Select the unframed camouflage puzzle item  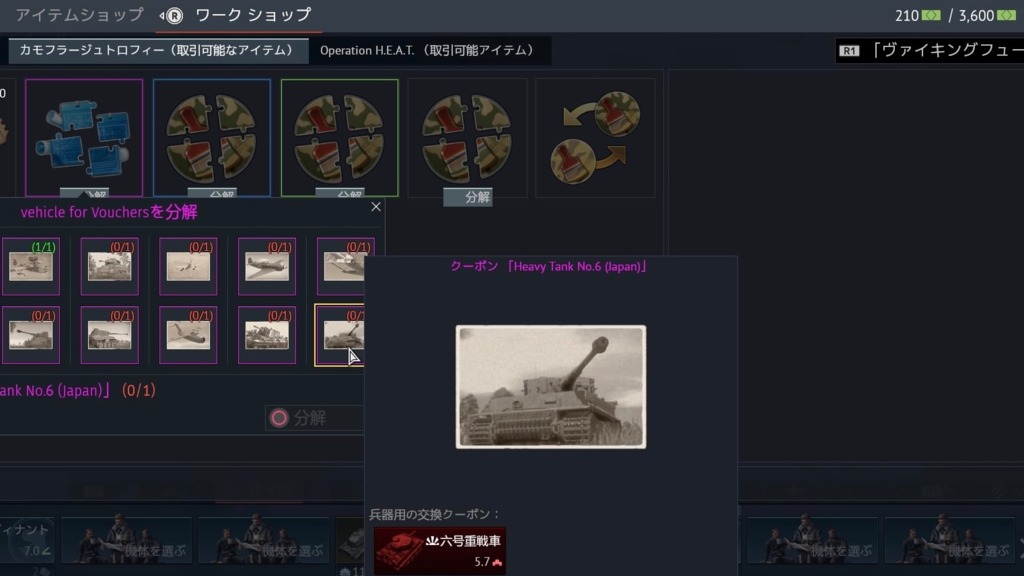[467, 138]
